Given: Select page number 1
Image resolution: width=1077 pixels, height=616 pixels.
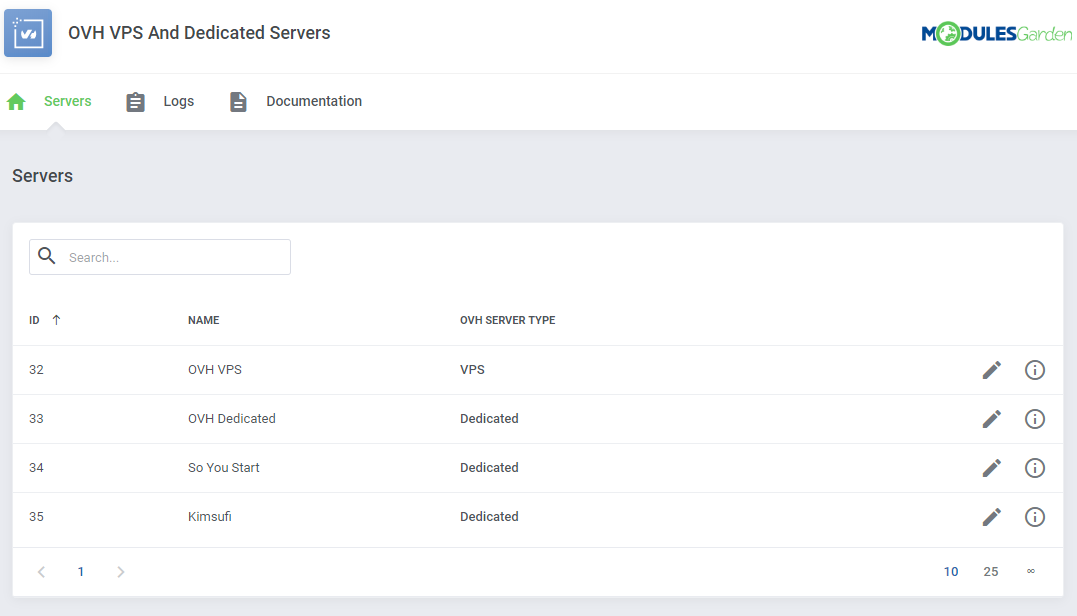Looking at the screenshot, I should pos(80,571).
